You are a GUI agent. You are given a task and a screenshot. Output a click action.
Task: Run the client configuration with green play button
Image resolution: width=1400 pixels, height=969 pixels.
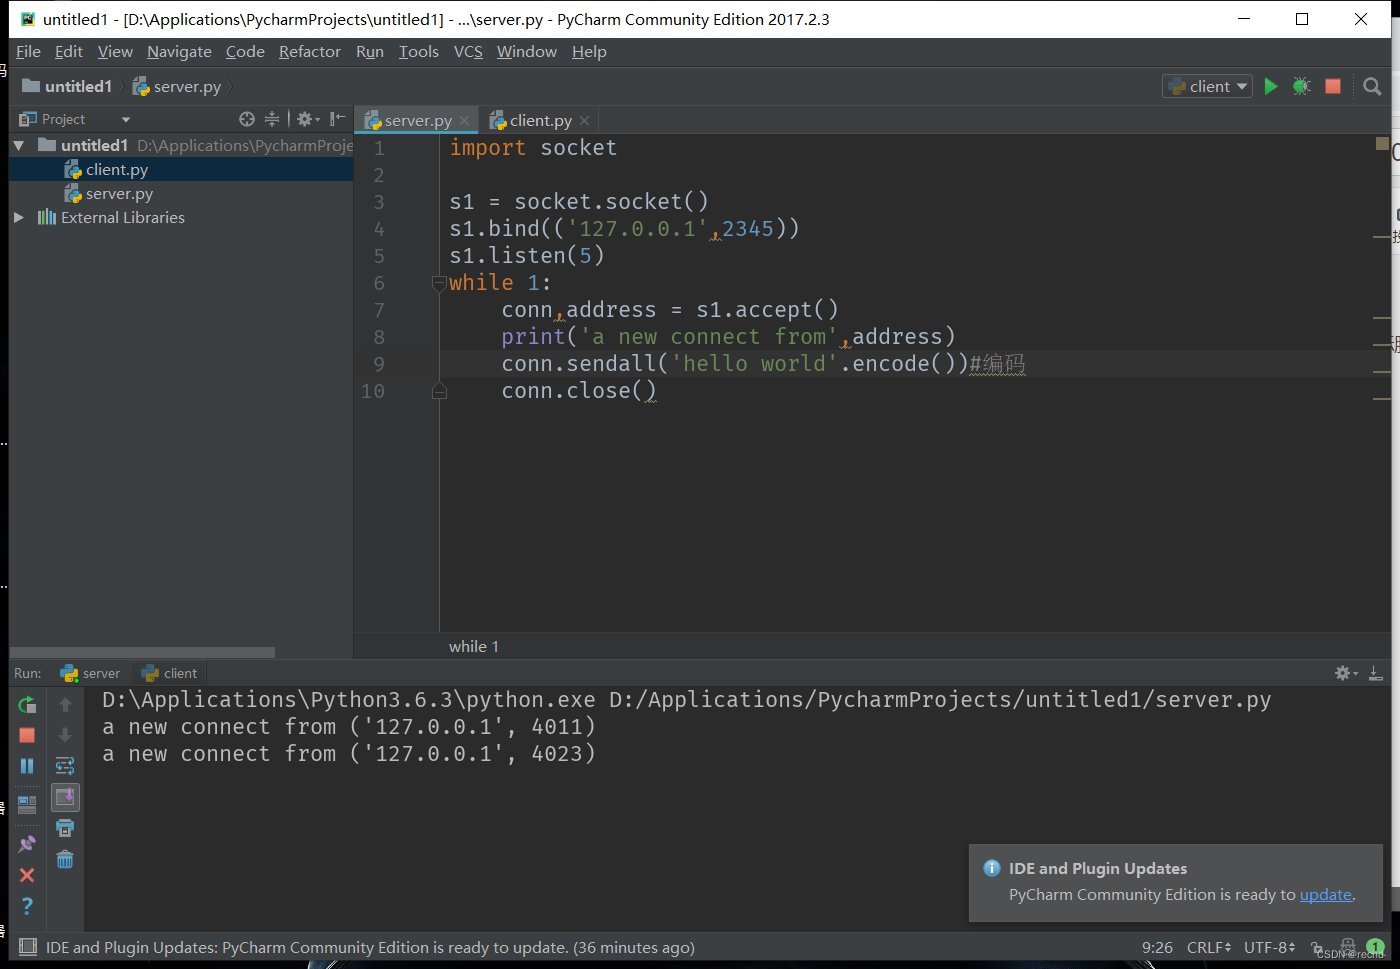[1271, 87]
